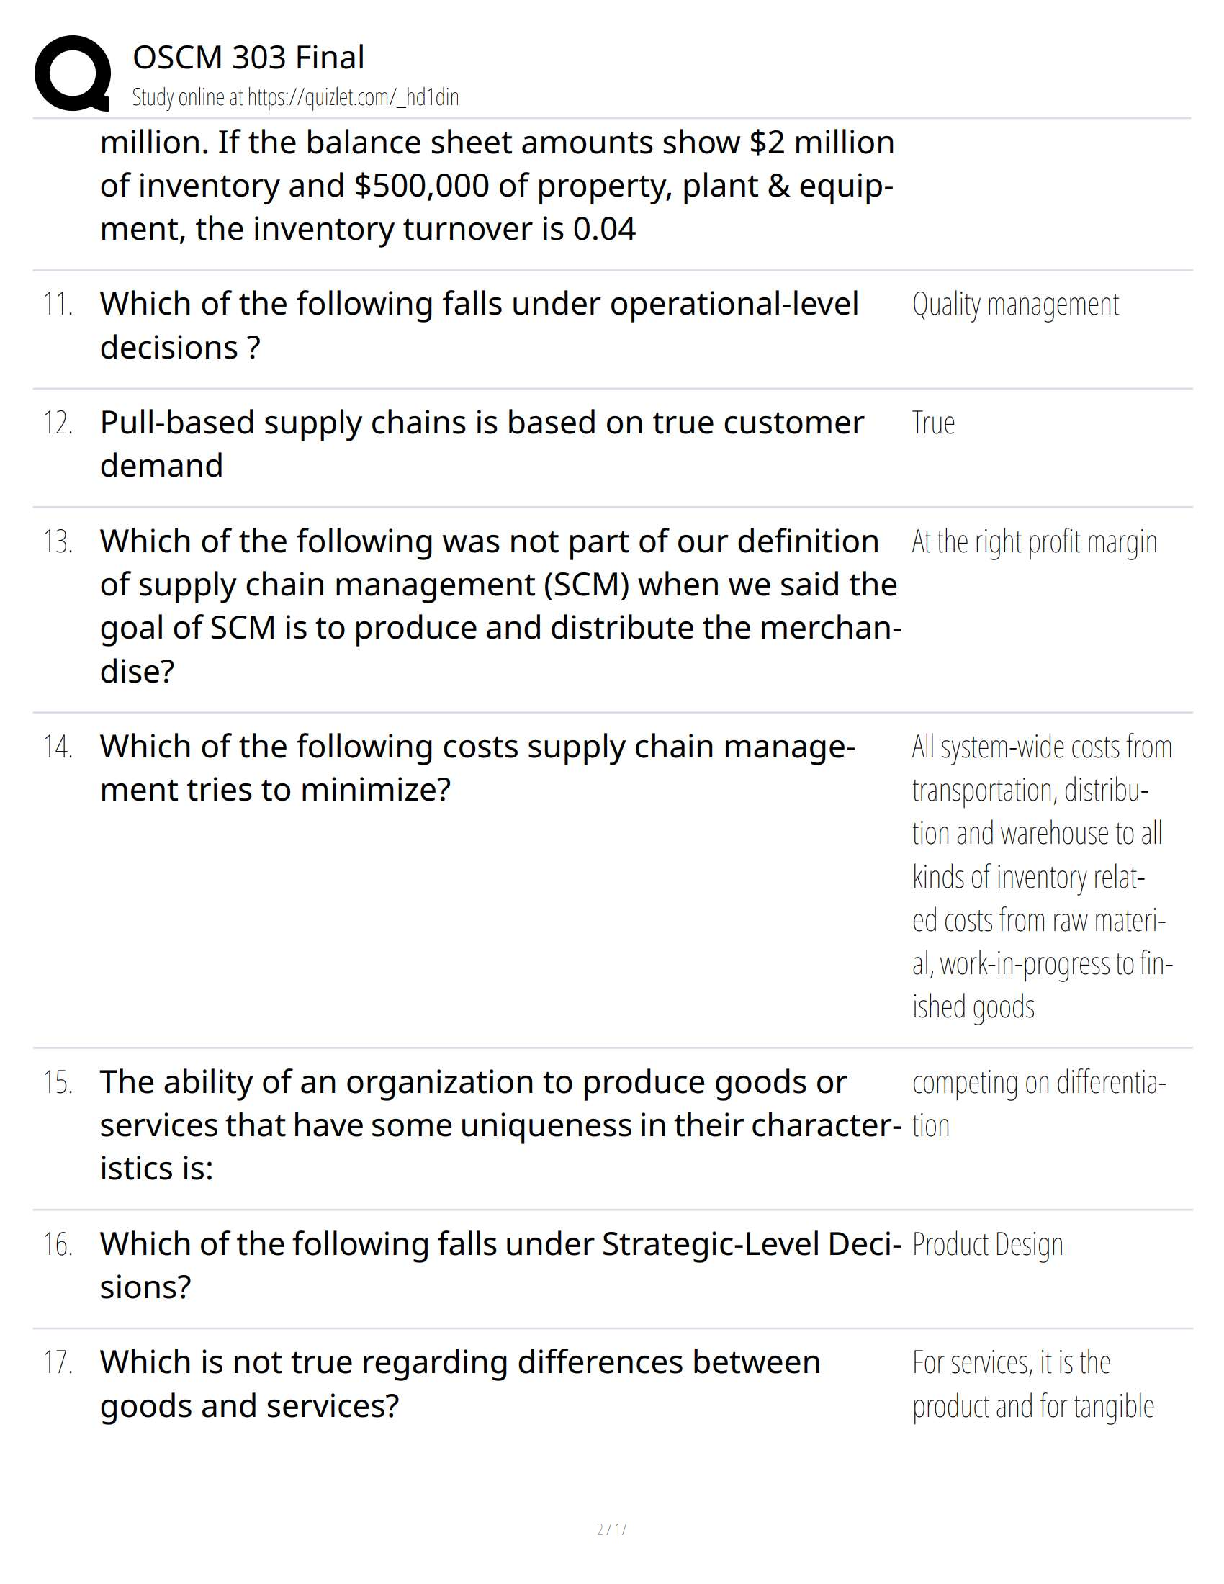Click the answer "competing on differentiation"
This screenshot has width=1224, height=1584.
[1039, 1104]
